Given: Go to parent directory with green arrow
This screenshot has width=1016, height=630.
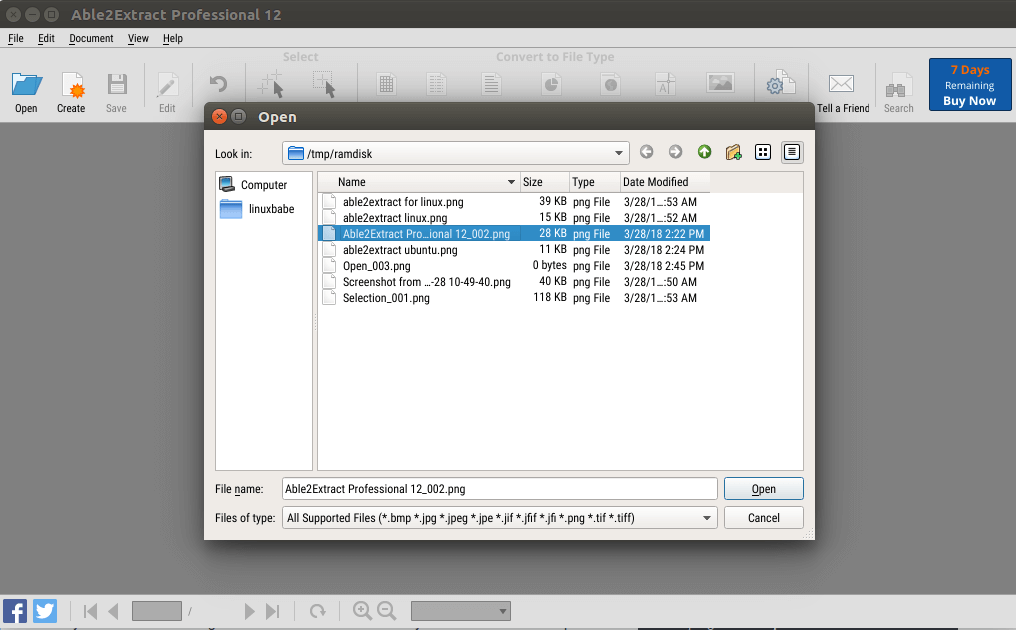Looking at the screenshot, I should coord(704,152).
